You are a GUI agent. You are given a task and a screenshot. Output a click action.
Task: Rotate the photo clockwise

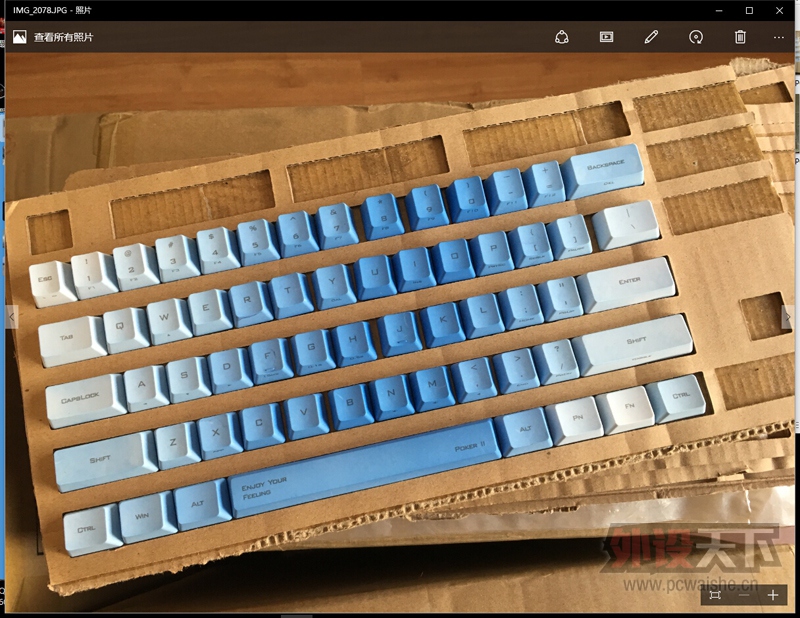pos(696,37)
